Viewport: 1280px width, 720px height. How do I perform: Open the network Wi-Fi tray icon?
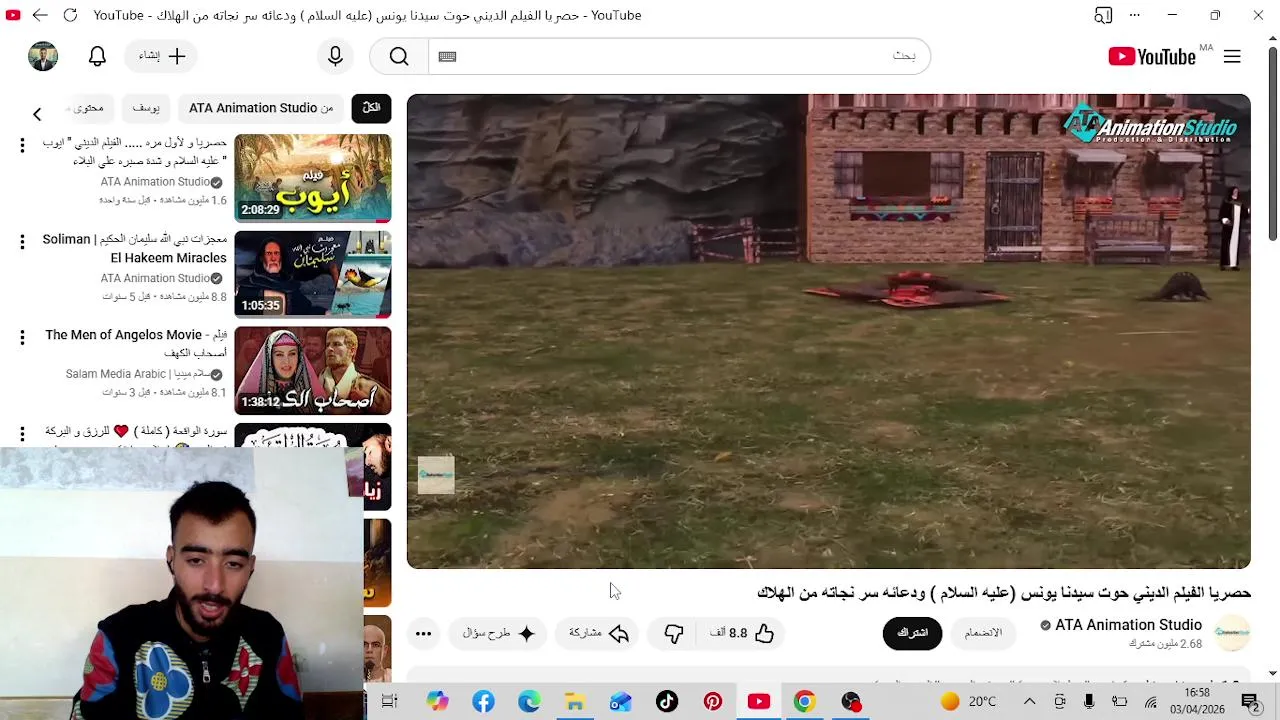click(1151, 702)
